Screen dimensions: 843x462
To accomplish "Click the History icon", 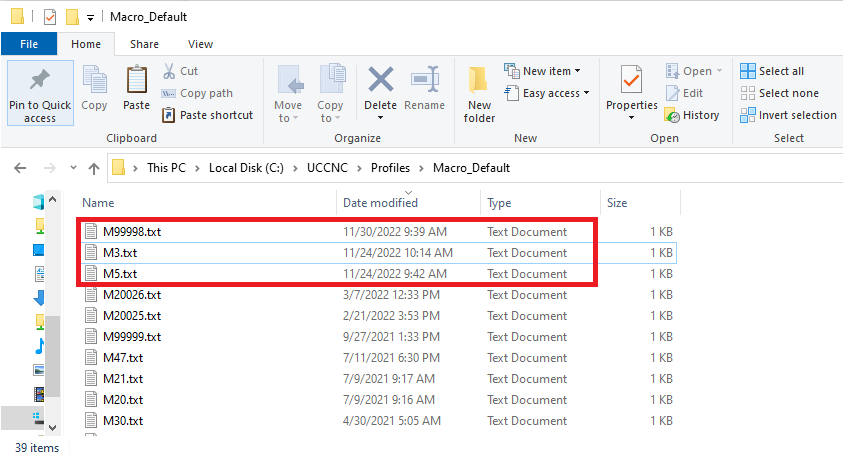I will pyautogui.click(x=673, y=115).
